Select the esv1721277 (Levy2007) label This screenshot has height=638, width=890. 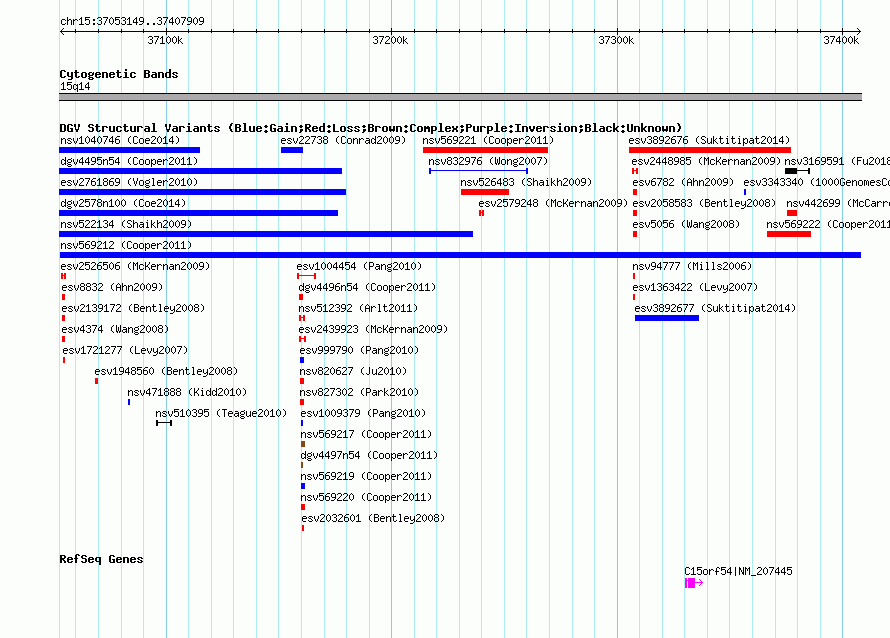click(125, 350)
